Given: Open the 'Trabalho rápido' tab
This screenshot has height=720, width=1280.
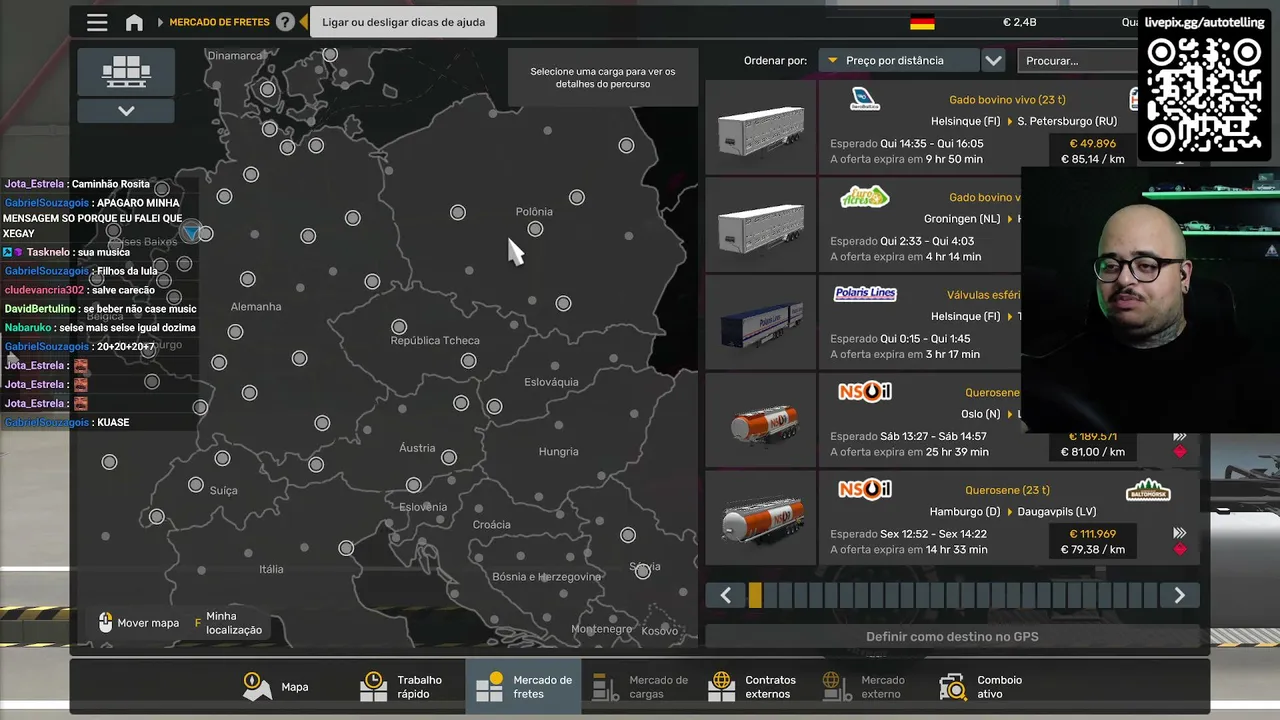Looking at the screenshot, I should tap(401, 687).
